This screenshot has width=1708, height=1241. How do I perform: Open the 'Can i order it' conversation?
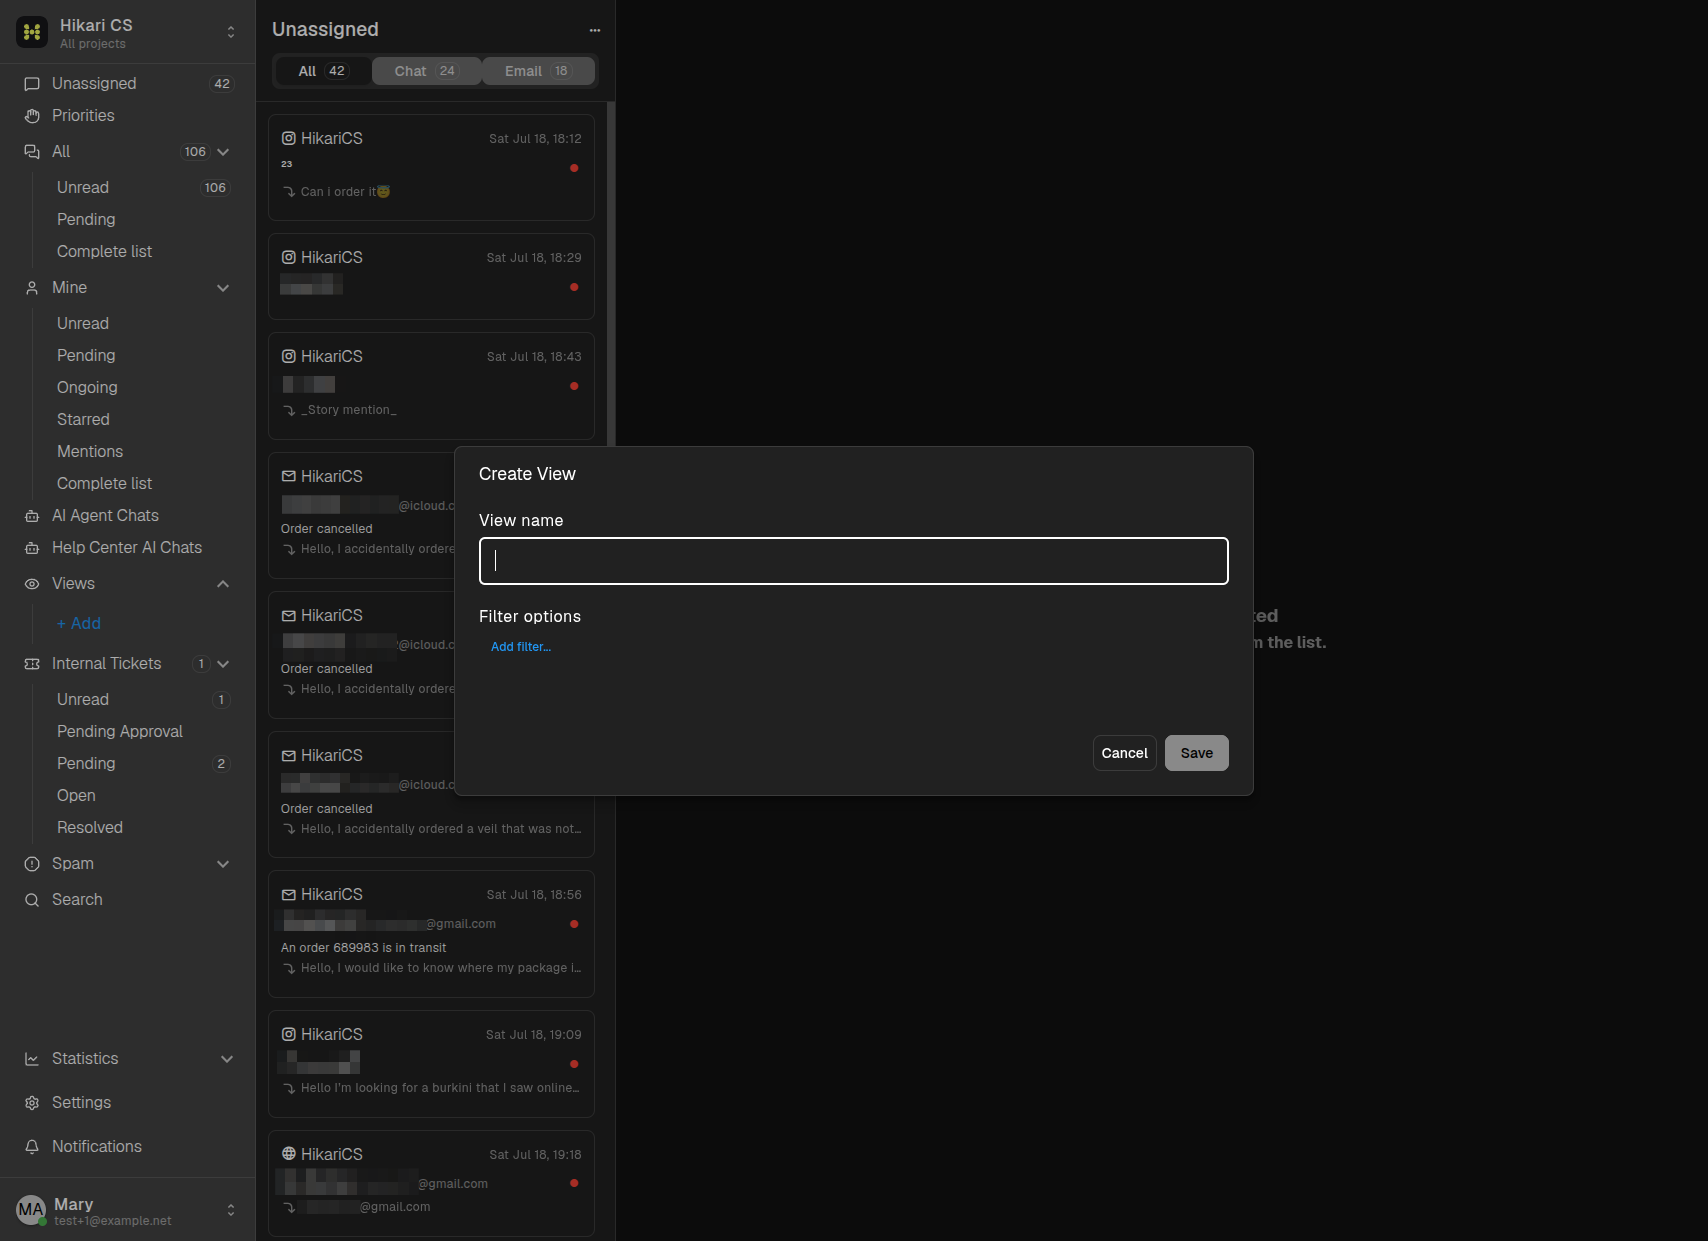(x=431, y=167)
